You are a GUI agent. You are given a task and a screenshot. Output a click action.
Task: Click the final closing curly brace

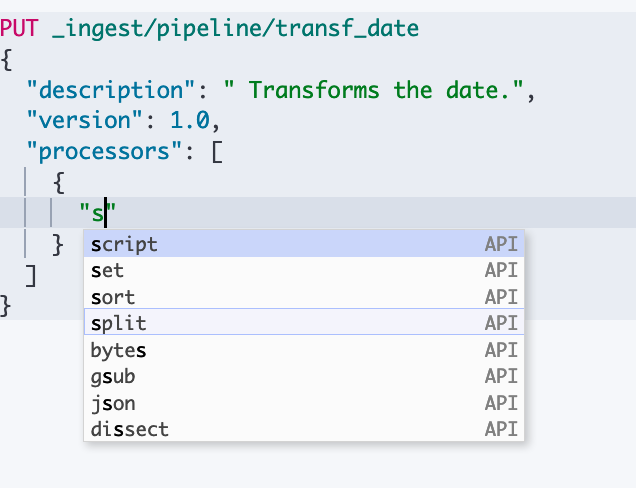pos(6,303)
